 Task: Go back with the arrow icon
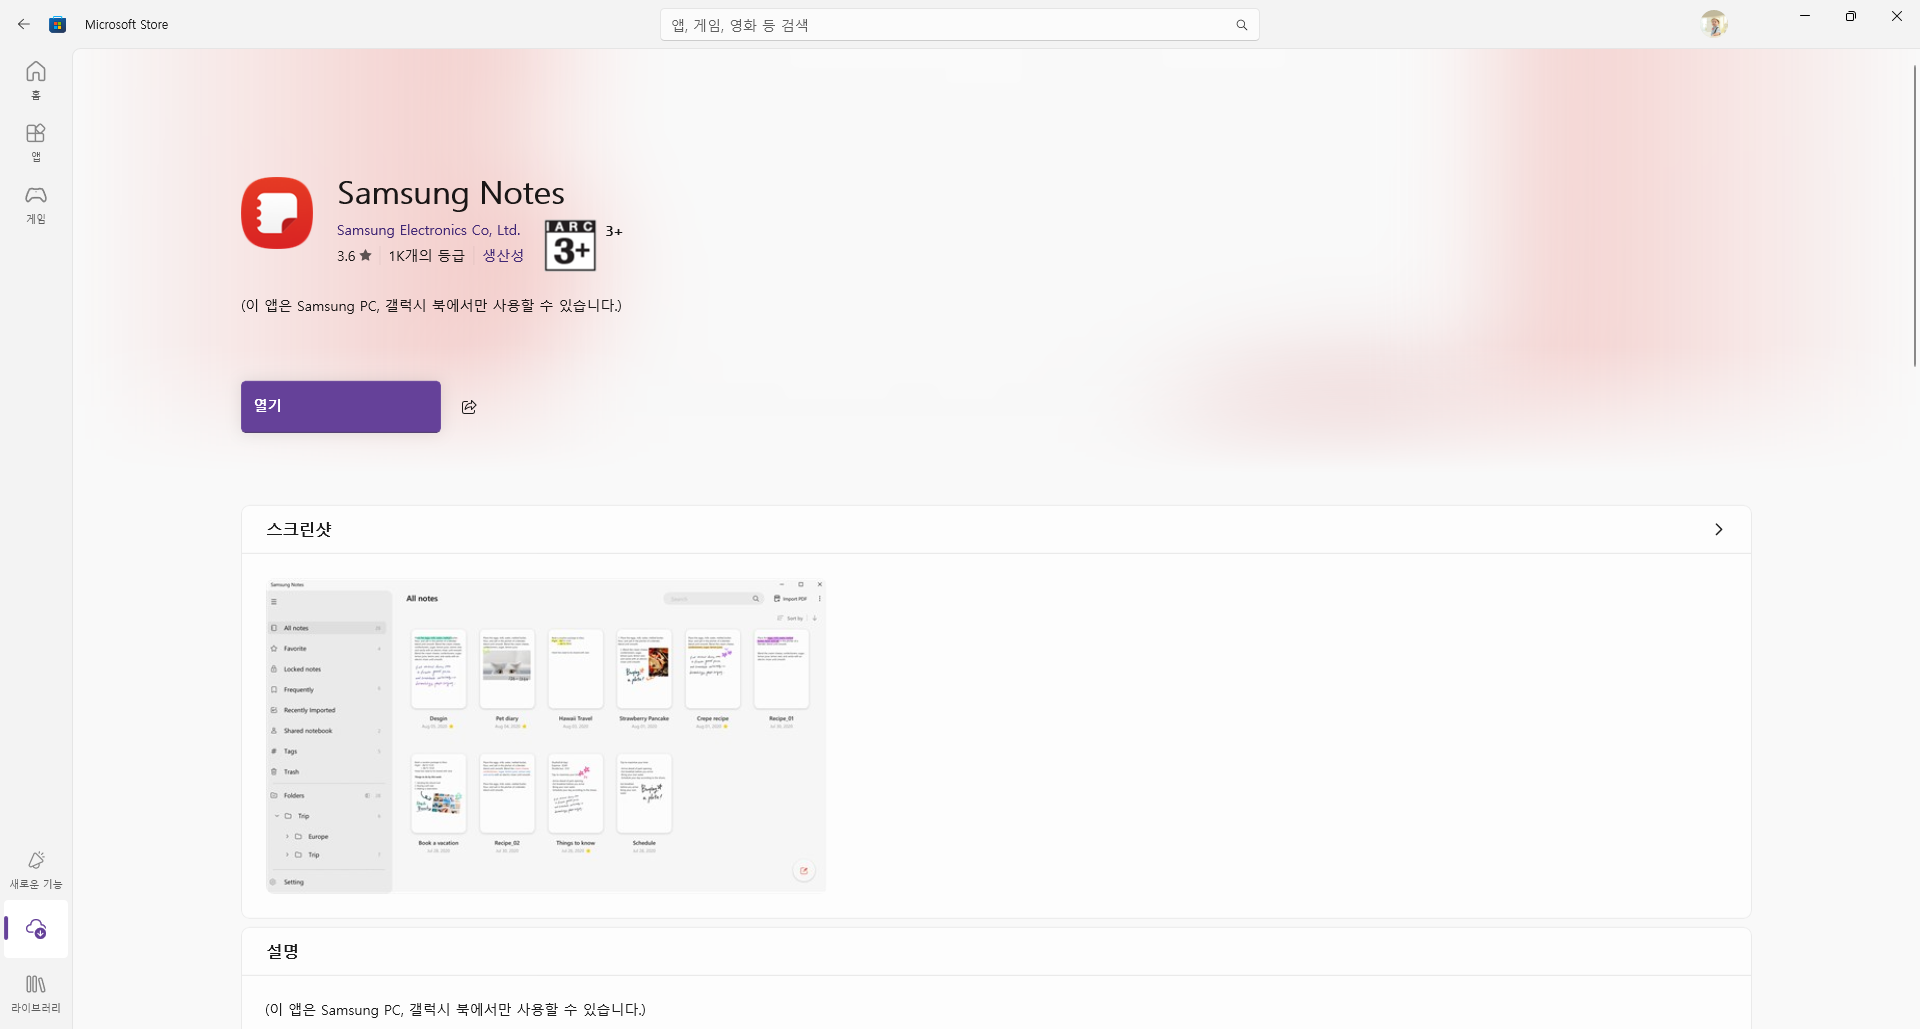click(x=24, y=24)
